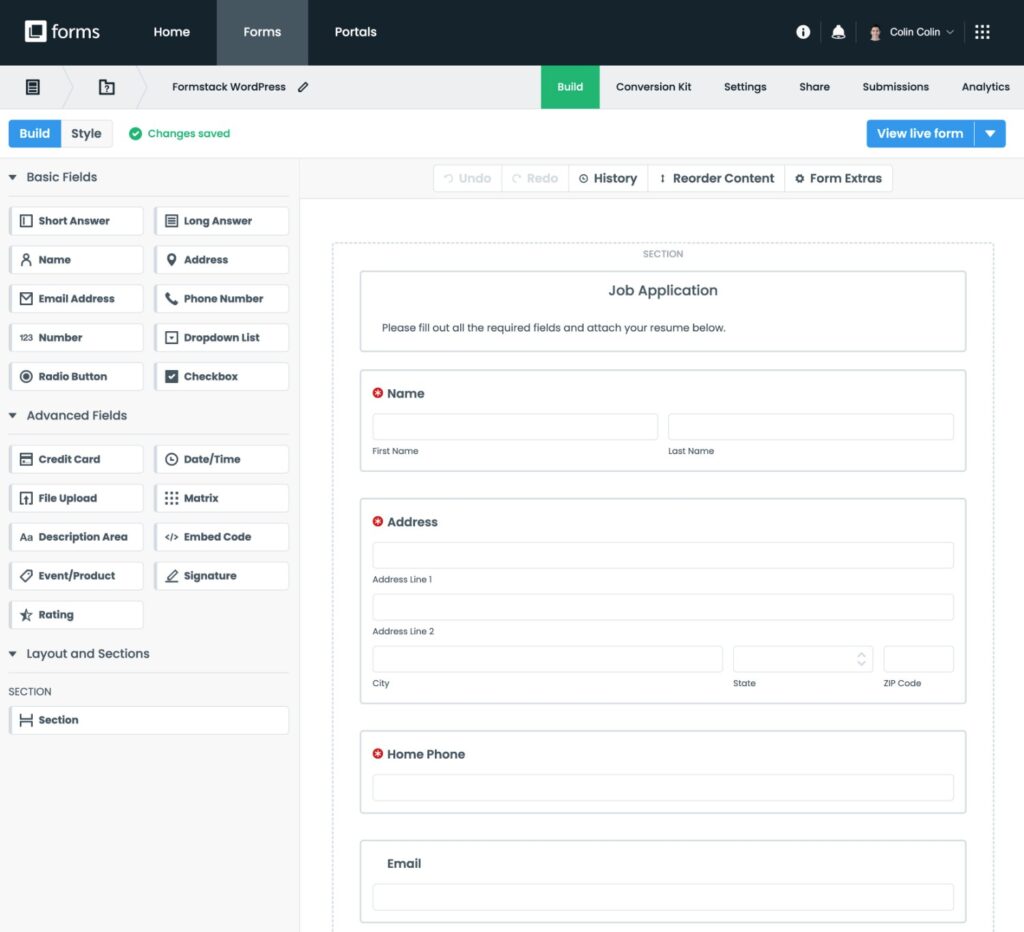Switch to the Style view
Image resolution: width=1024 pixels, height=932 pixels.
point(87,133)
